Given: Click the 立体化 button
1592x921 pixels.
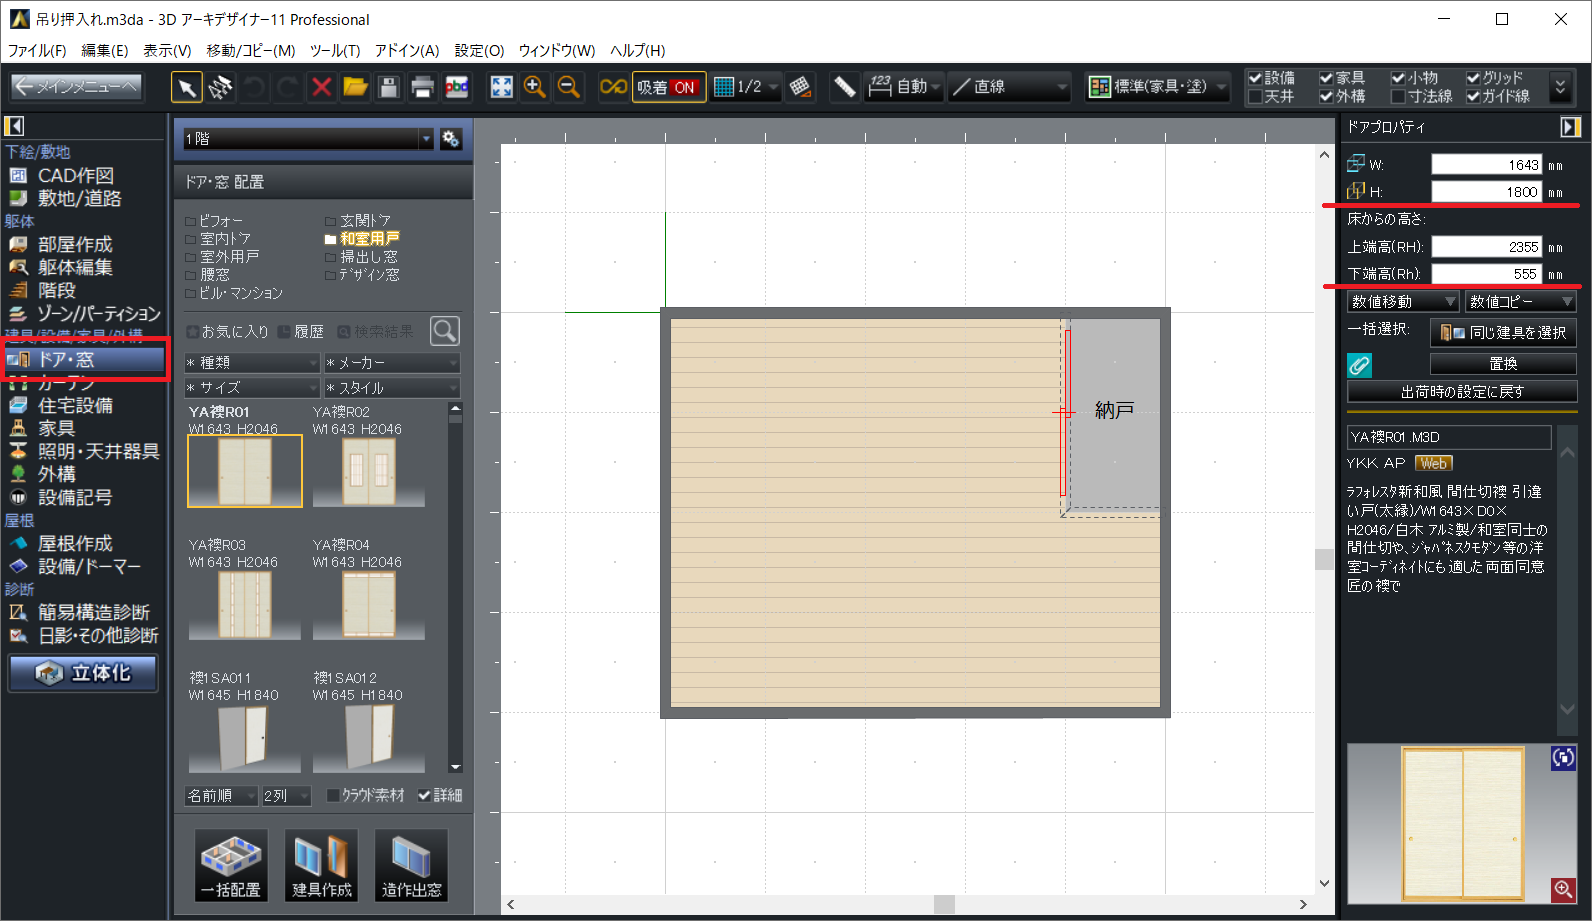Looking at the screenshot, I should pyautogui.click(x=84, y=673).
